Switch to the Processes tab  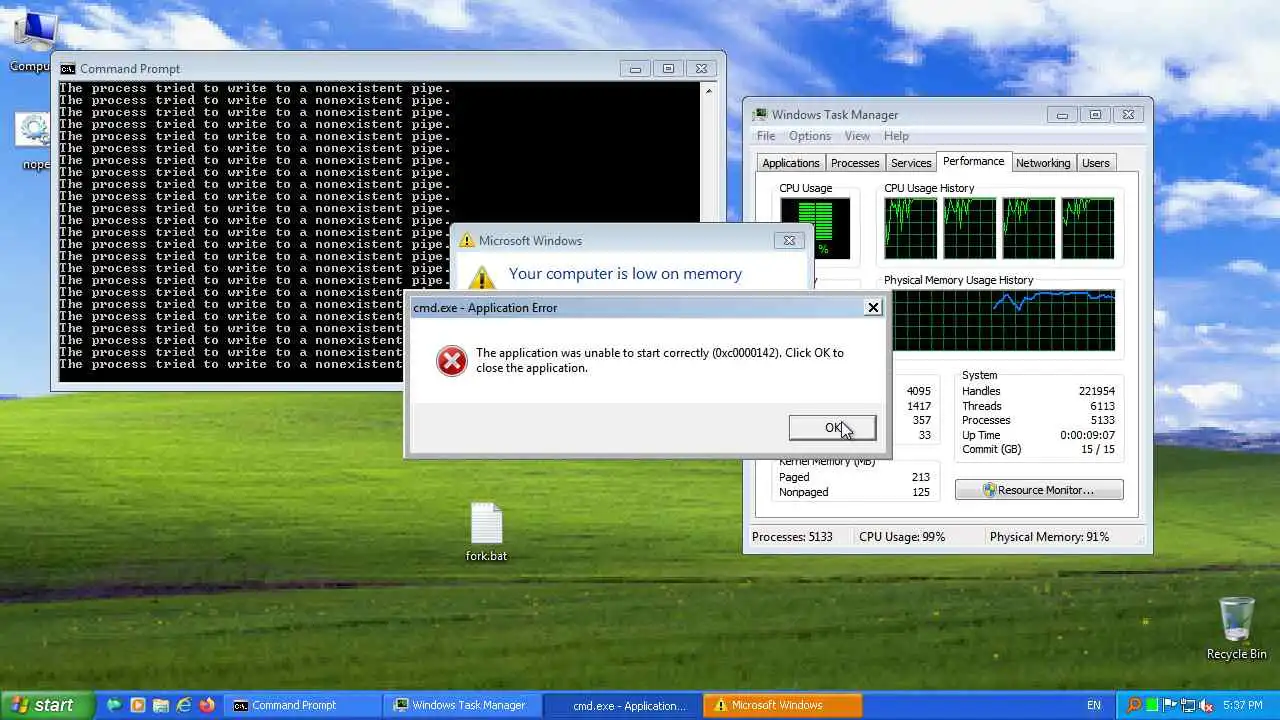pyautogui.click(x=855, y=163)
